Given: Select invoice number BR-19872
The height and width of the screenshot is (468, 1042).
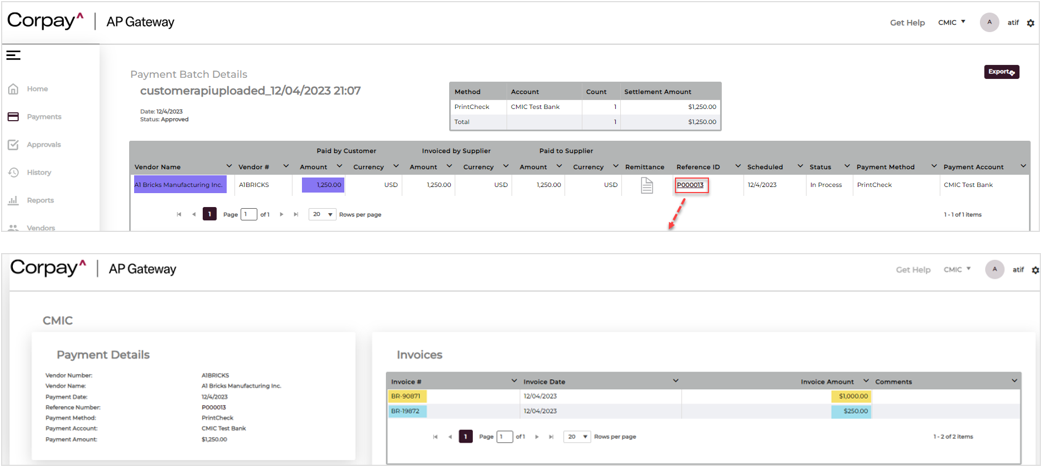Looking at the screenshot, I should 407,411.
